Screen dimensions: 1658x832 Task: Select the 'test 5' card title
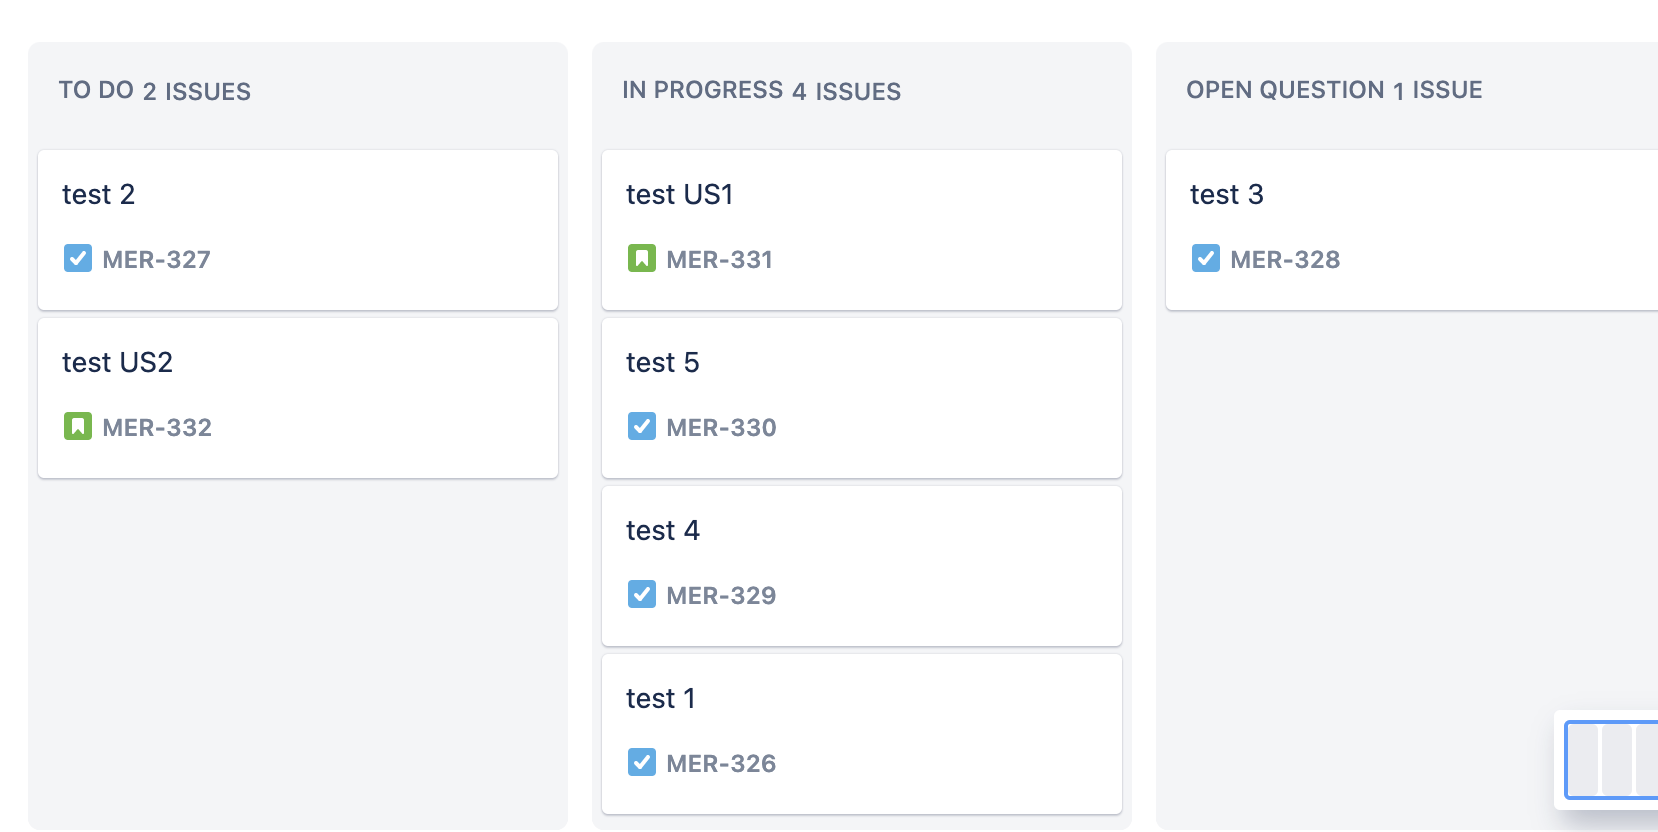coord(662,362)
